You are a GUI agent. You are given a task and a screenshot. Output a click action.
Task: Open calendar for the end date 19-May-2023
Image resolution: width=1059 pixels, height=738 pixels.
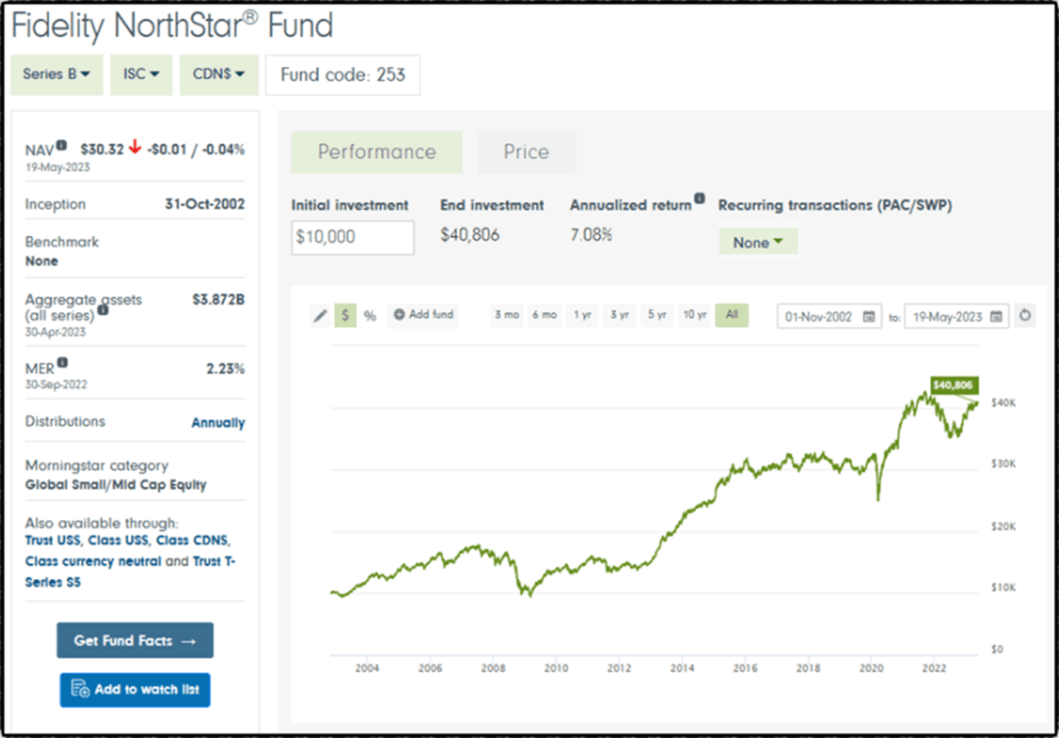click(996, 317)
